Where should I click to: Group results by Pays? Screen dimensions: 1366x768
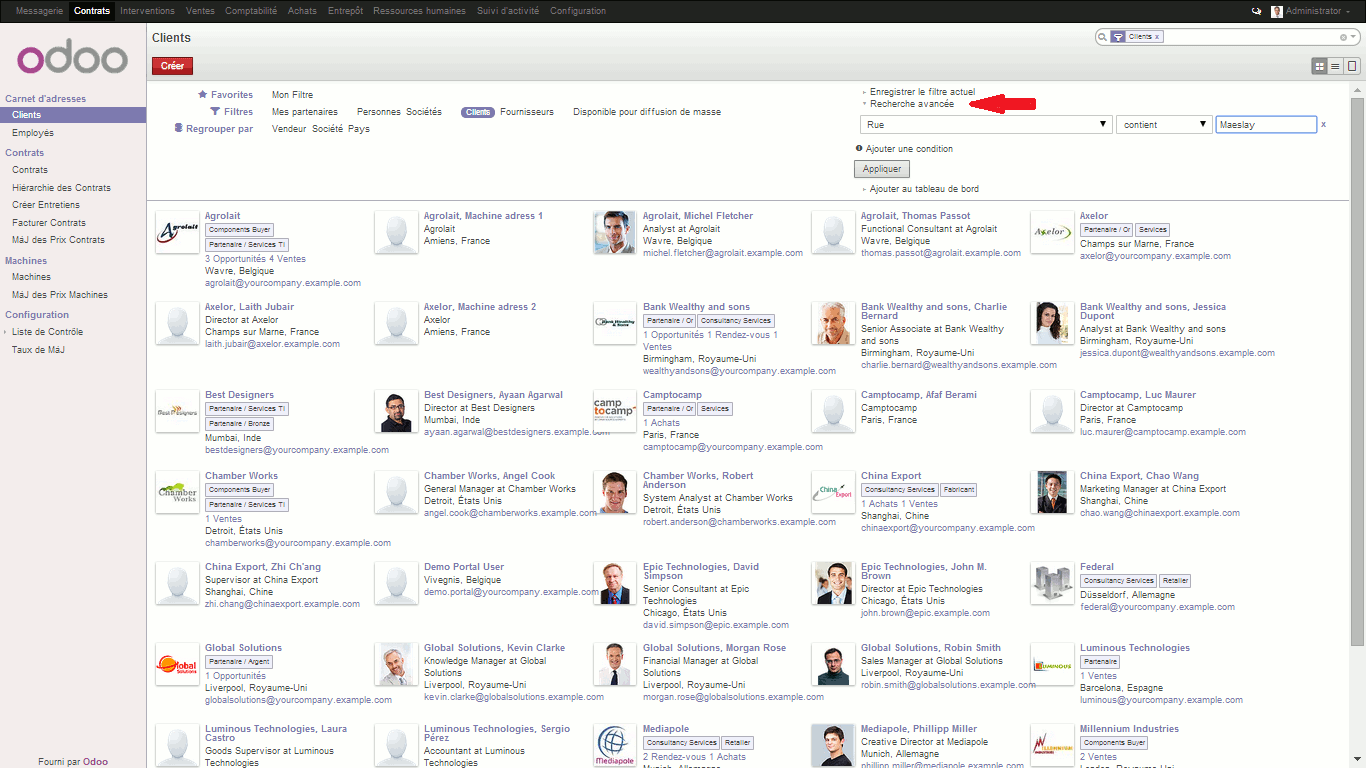(x=359, y=129)
